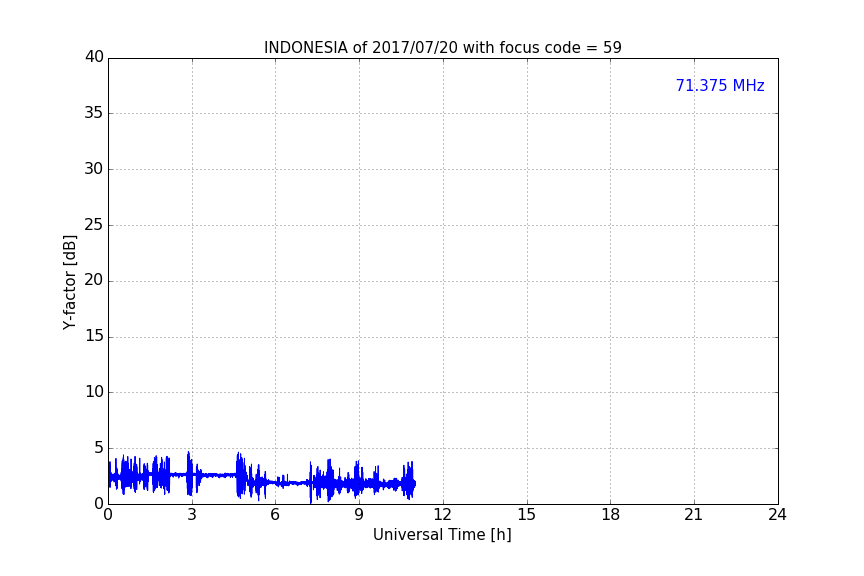Screen dimensions: 864x576
Task: Click the y-axis tick label 20
Action: (x=94, y=280)
